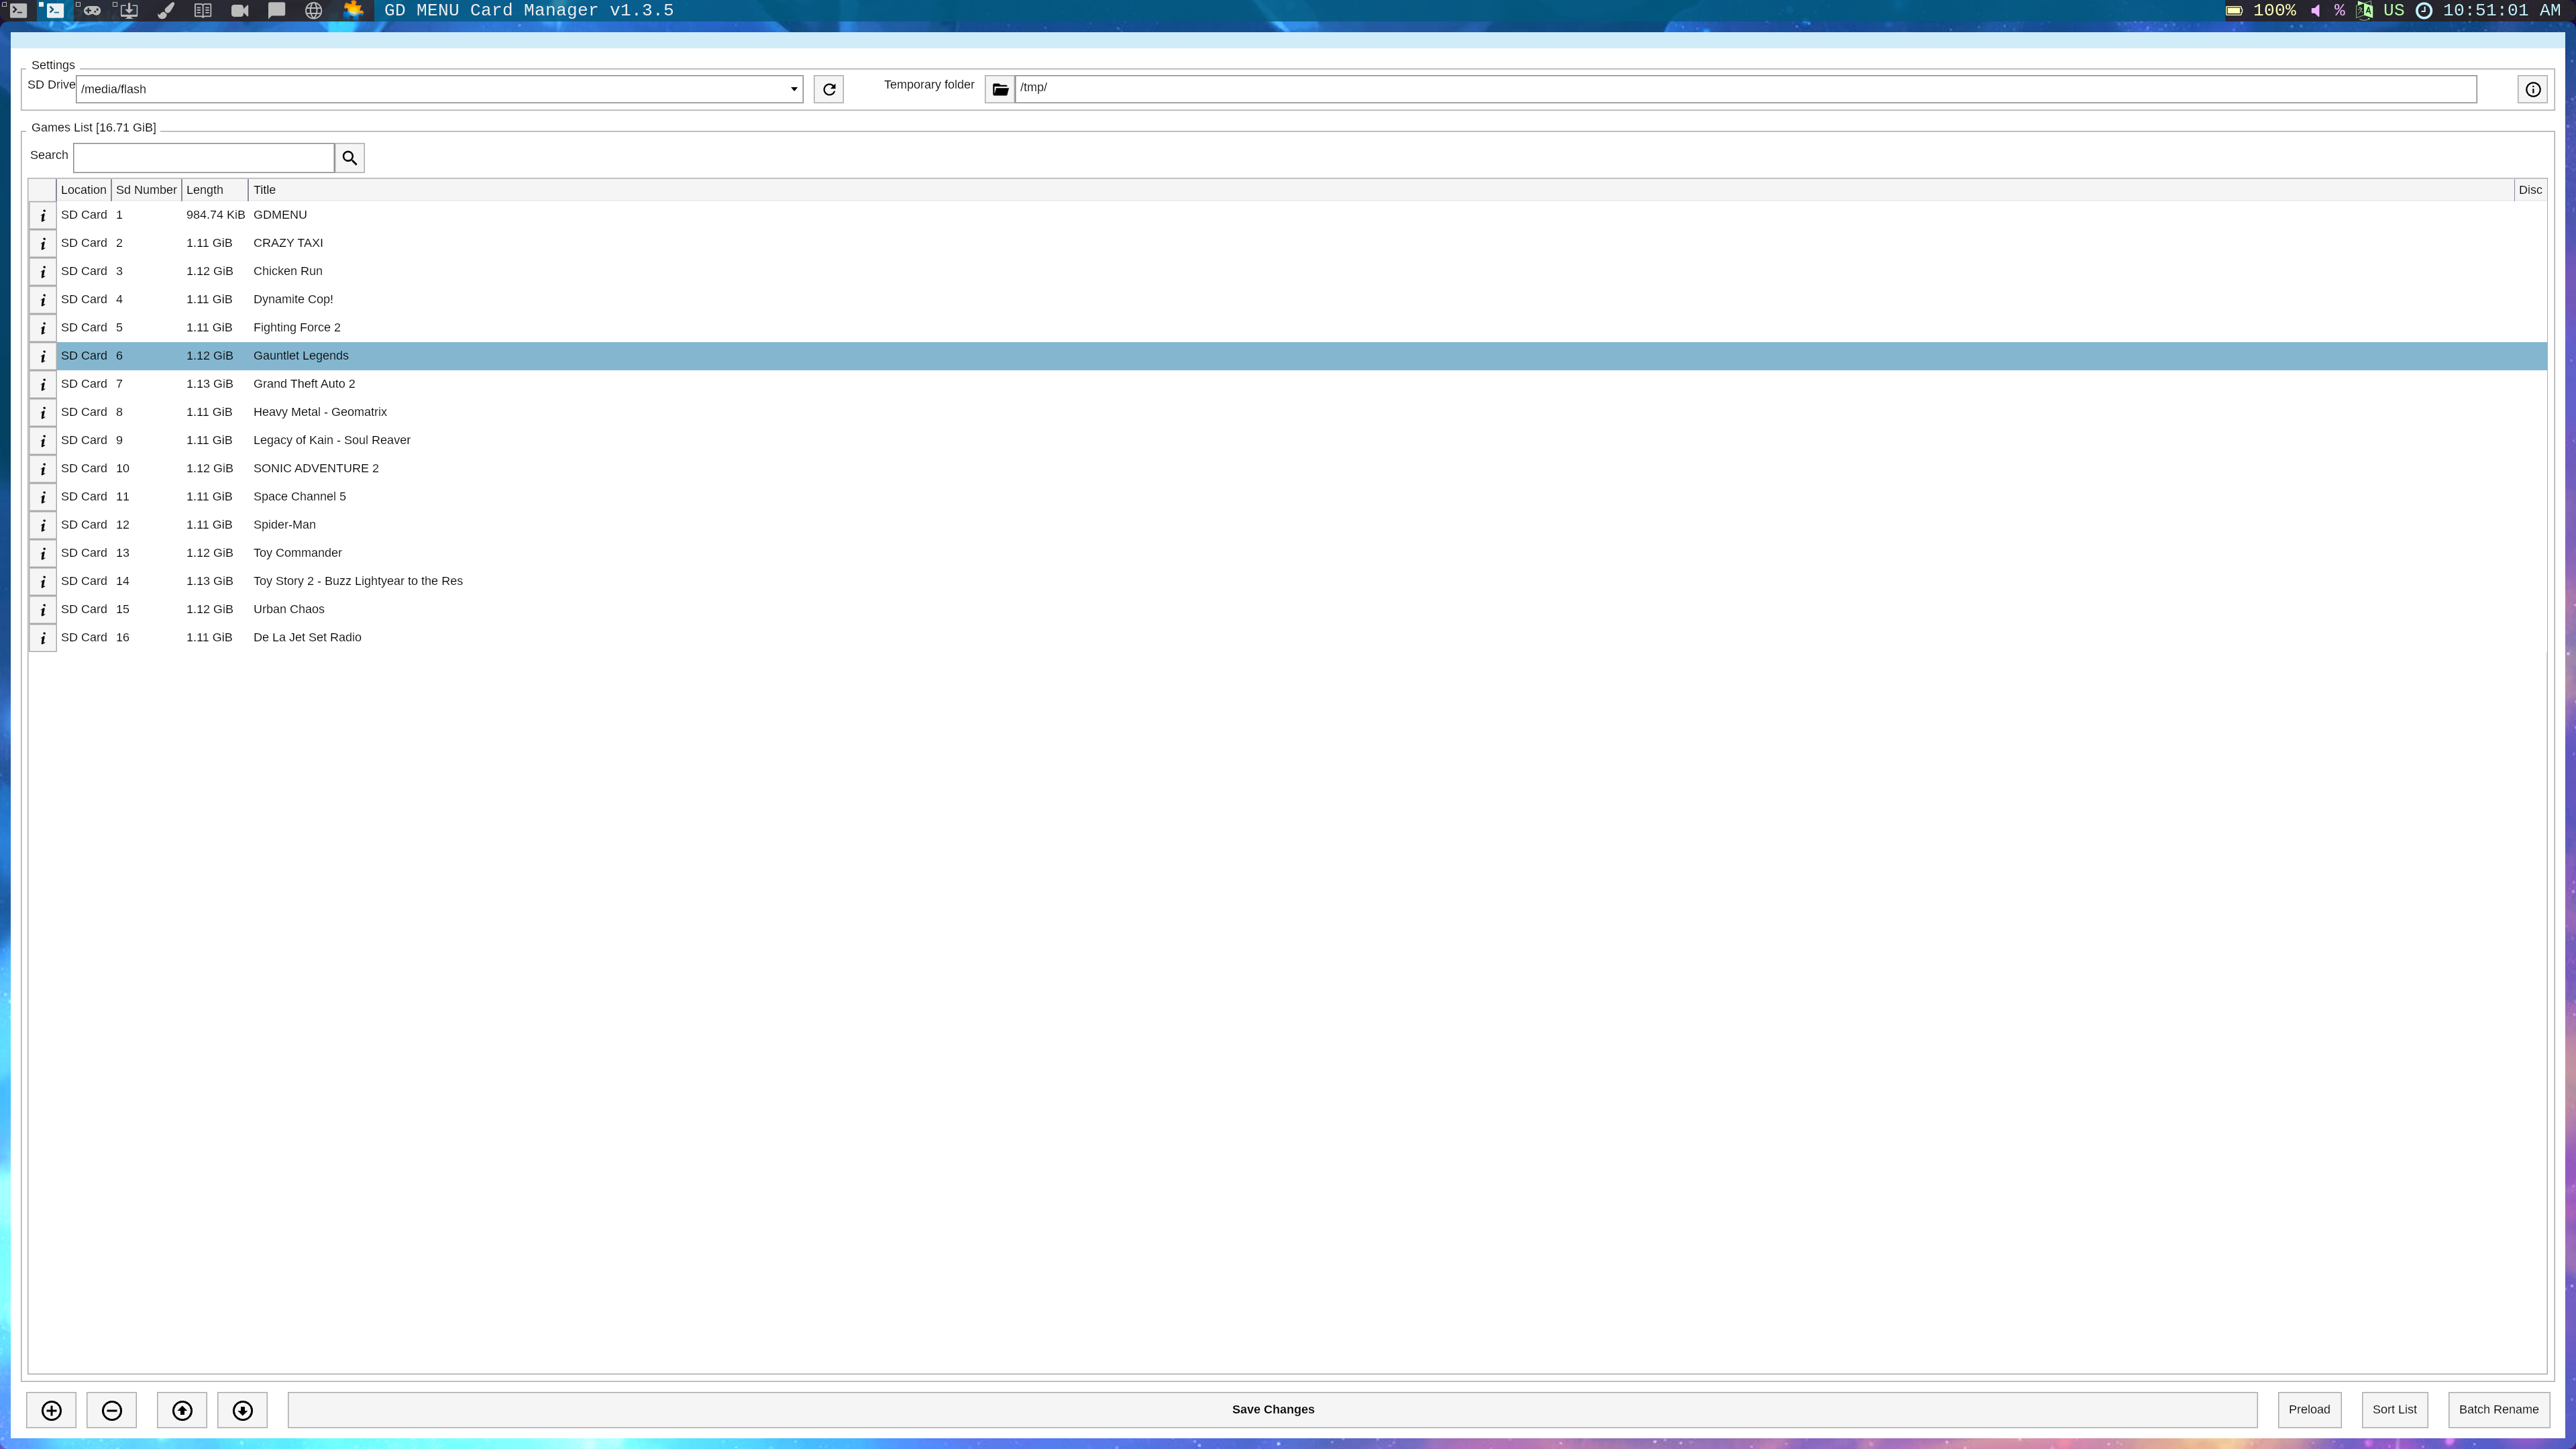Viewport: 2576px width, 1449px height.
Task: Select the GDMENU title
Action: point(280,215)
